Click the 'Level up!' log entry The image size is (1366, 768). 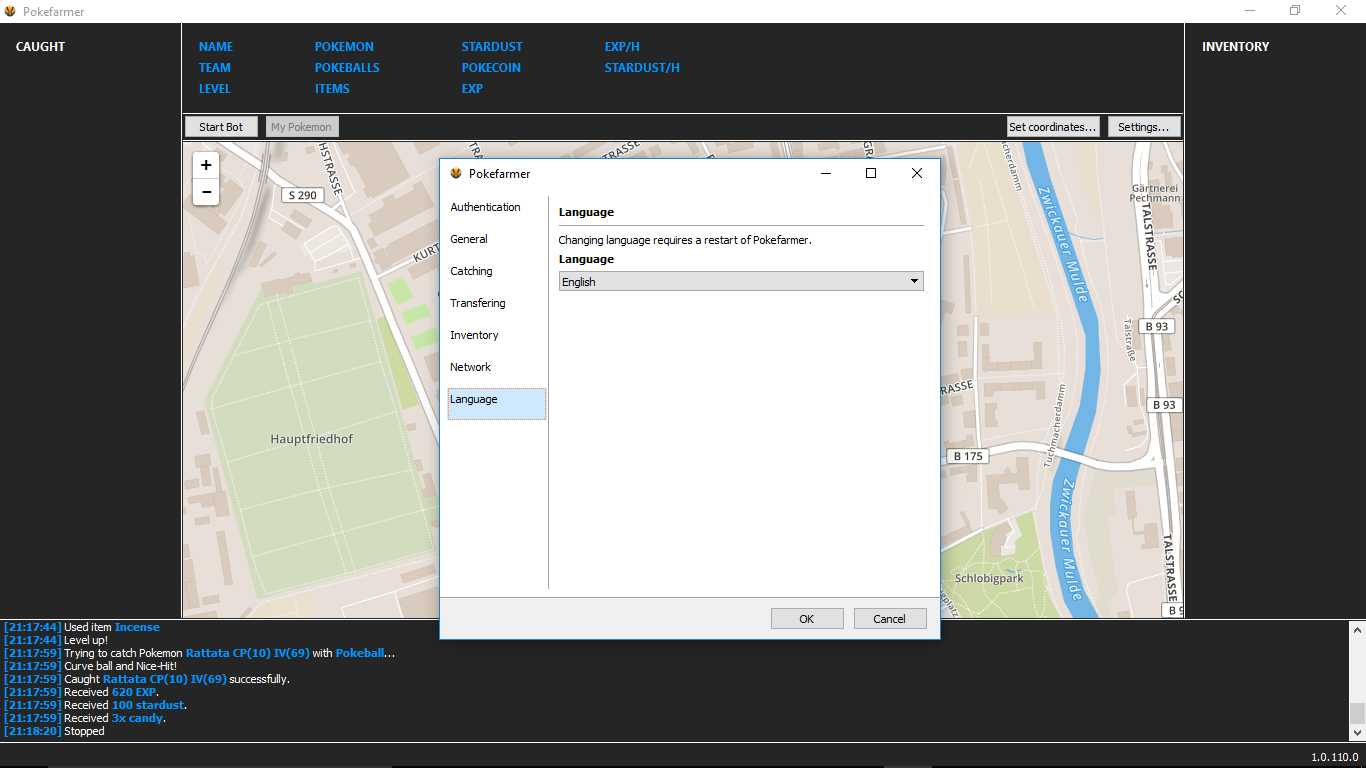coord(55,640)
